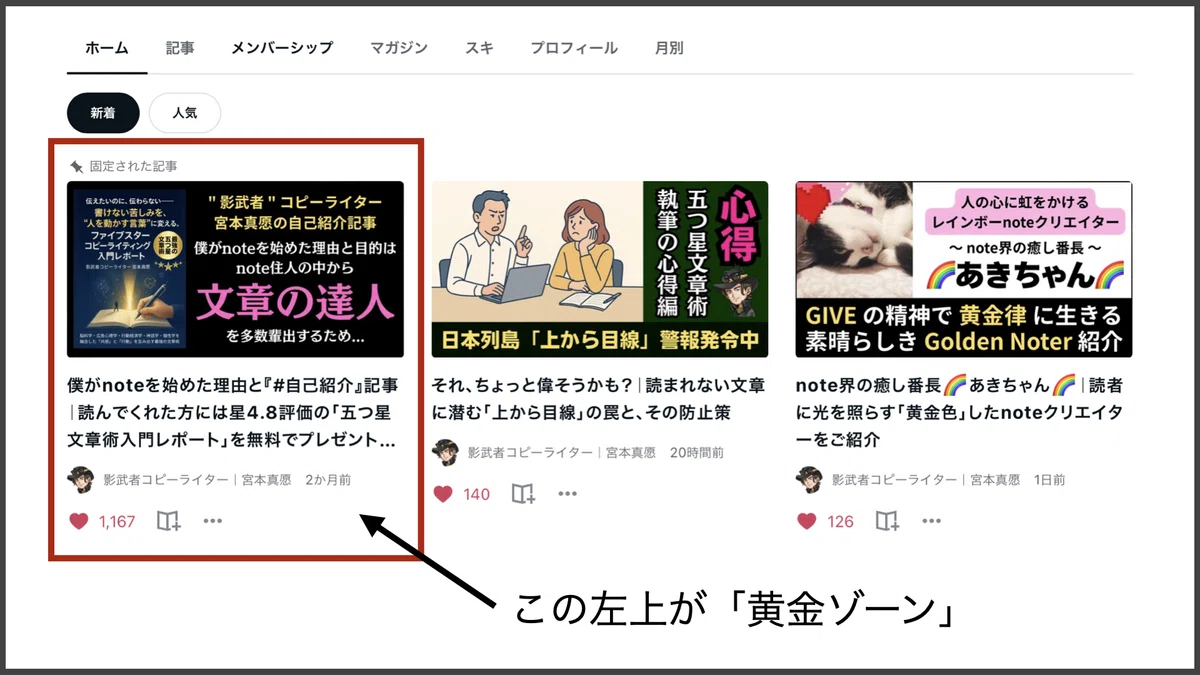This screenshot has height=675, width=1200.
Task: Open the プロフィール tab
Action: 574,48
